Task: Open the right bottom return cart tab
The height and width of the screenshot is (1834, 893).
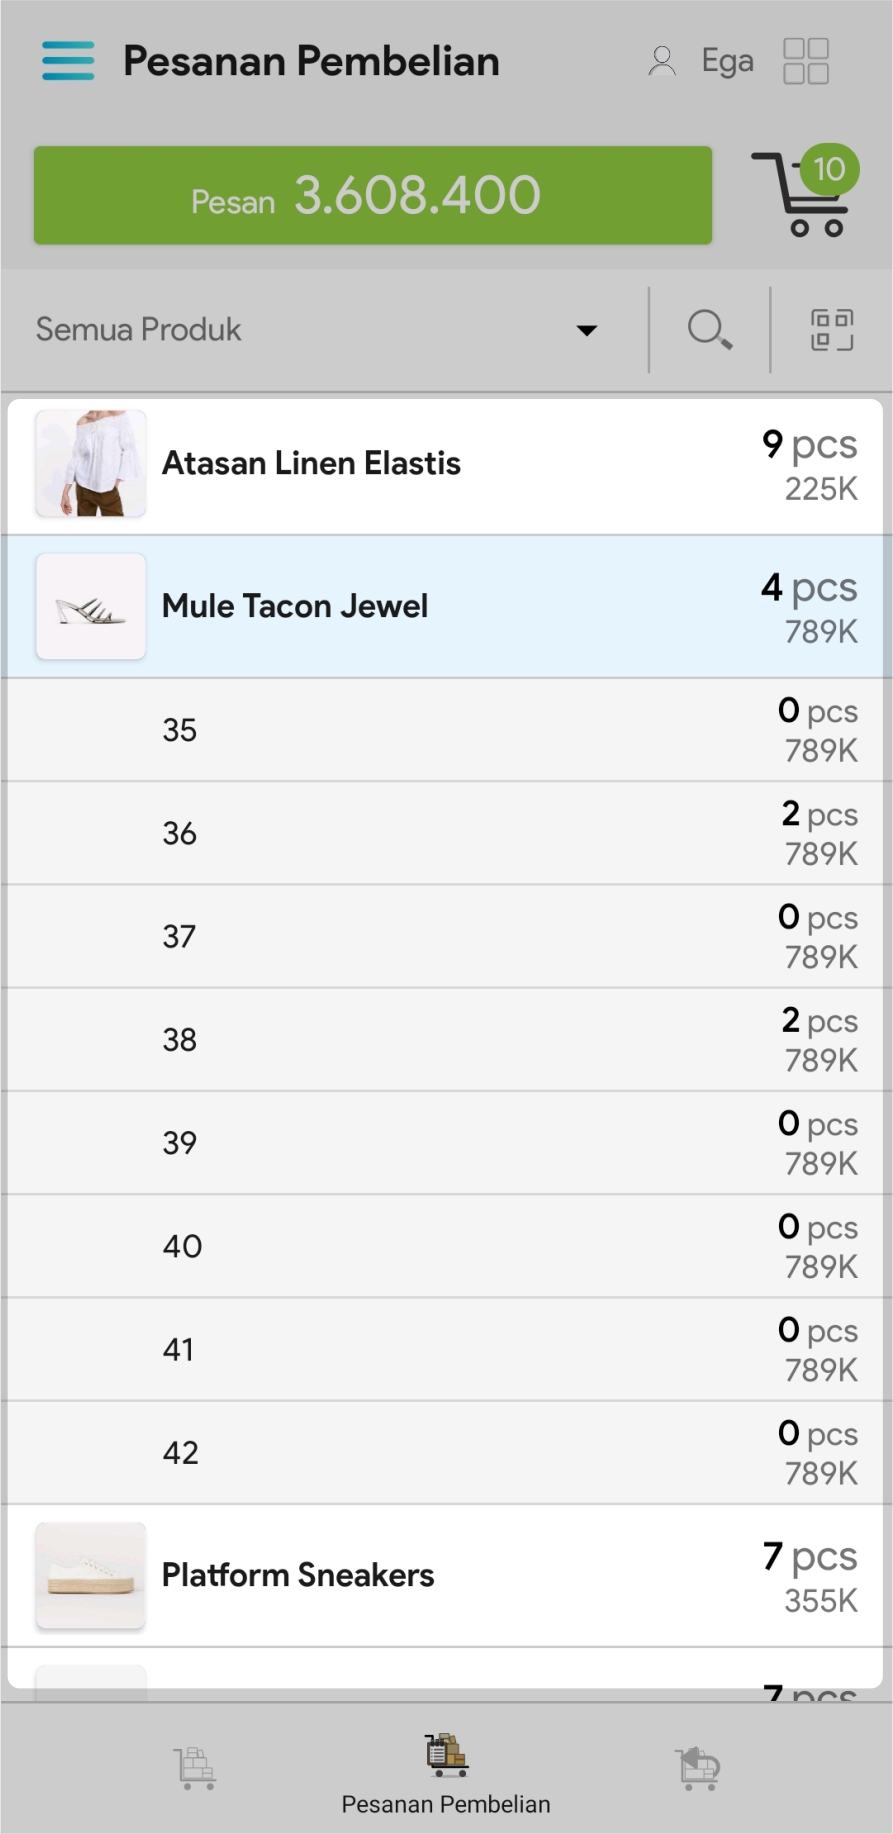Action: click(x=698, y=1767)
